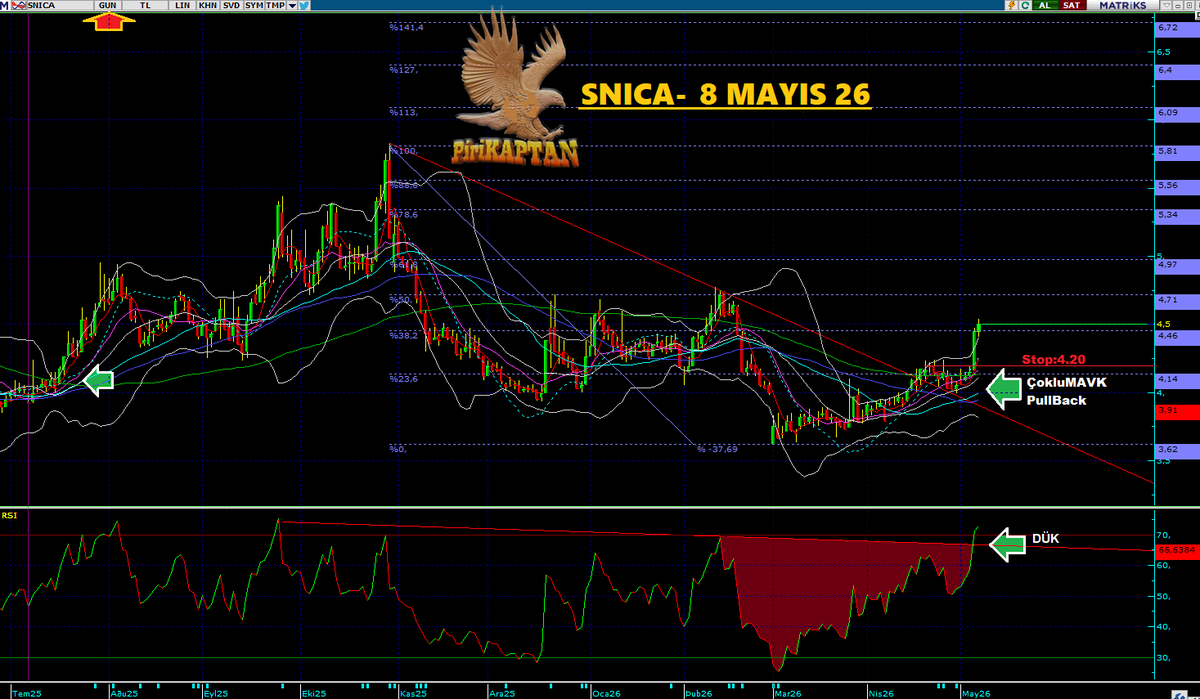Click the %141,4 Fibonacci level label

(x=406, y=27)
